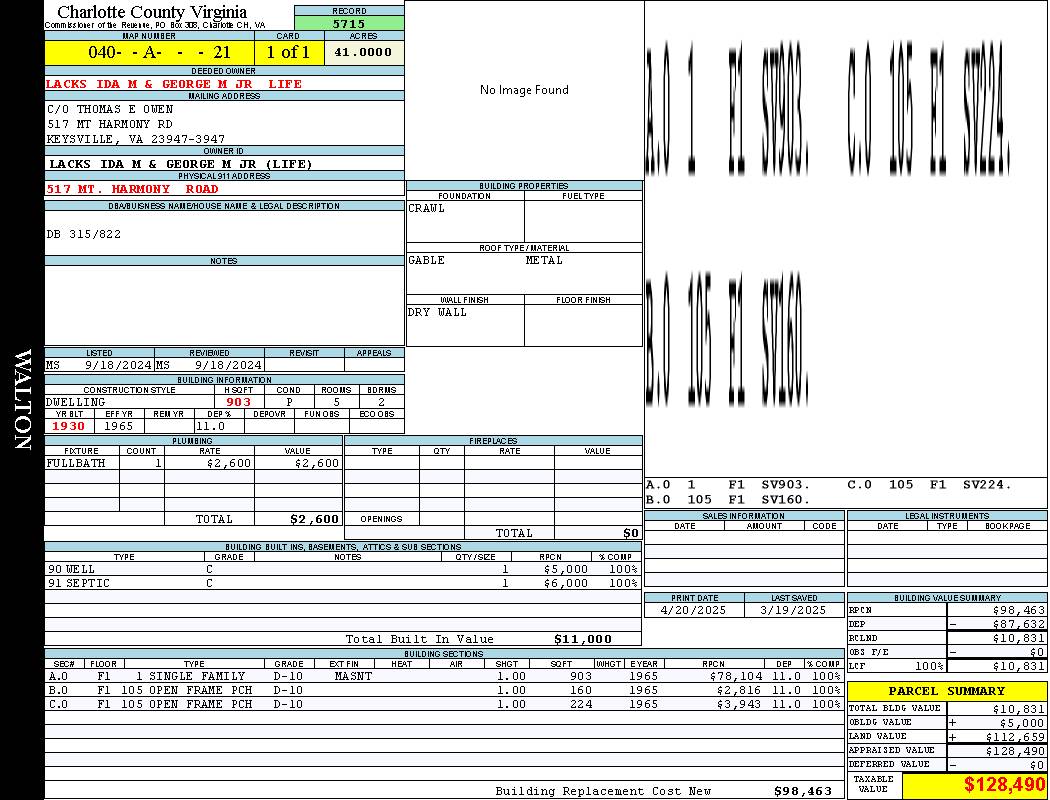Select construction style DWELLING
Screen dimensions: 1050x800
[76, 402]
